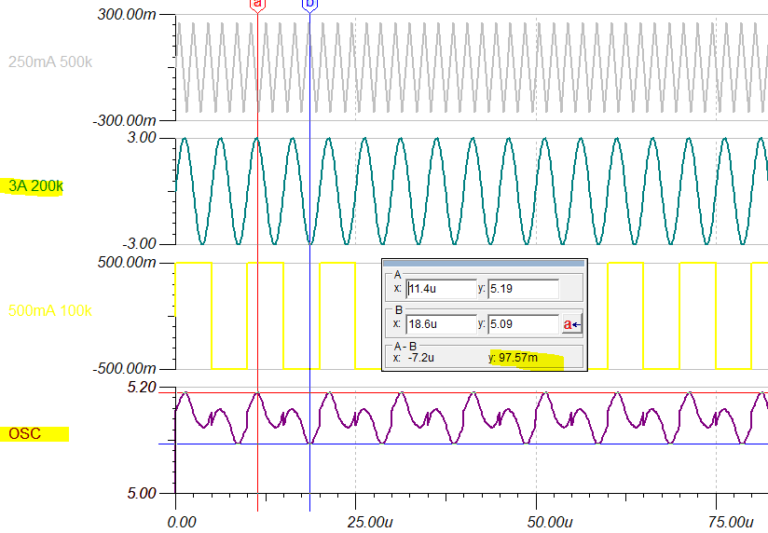
Task: Click the cursor A y field showing 5.19
Action: tap(523, 289)
